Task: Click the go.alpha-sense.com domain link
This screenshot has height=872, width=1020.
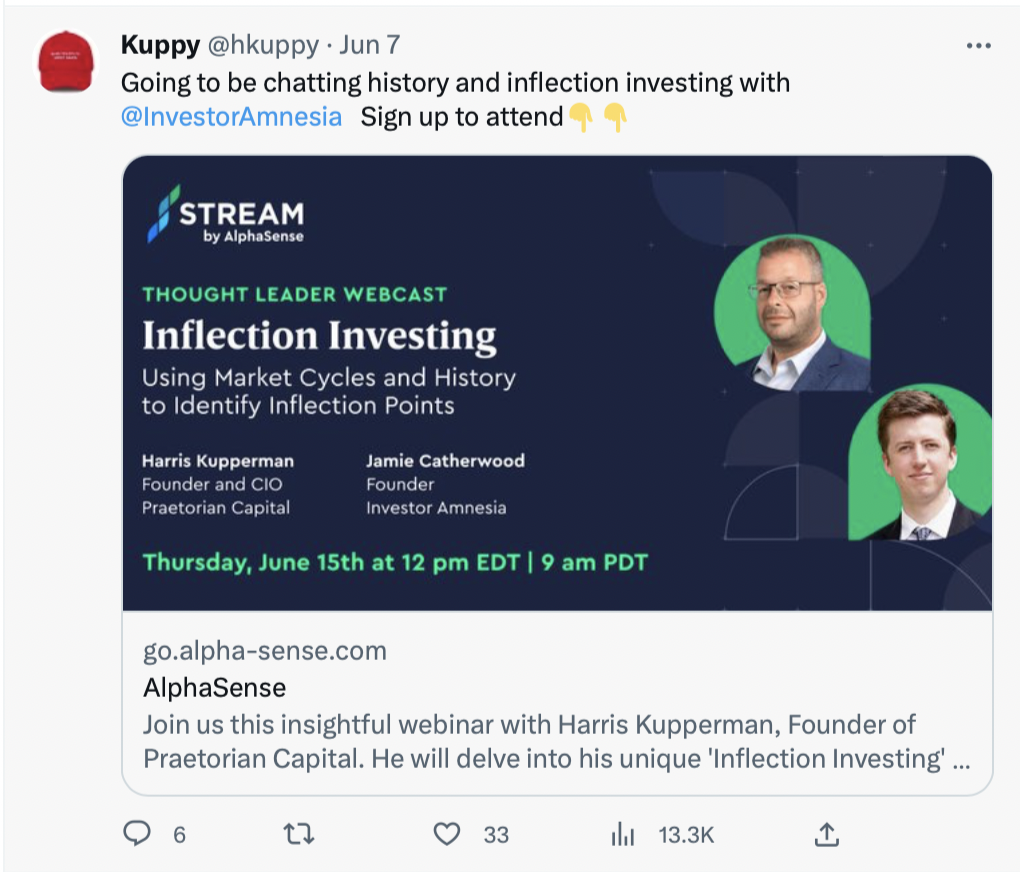Action: (x=264, y=651)
